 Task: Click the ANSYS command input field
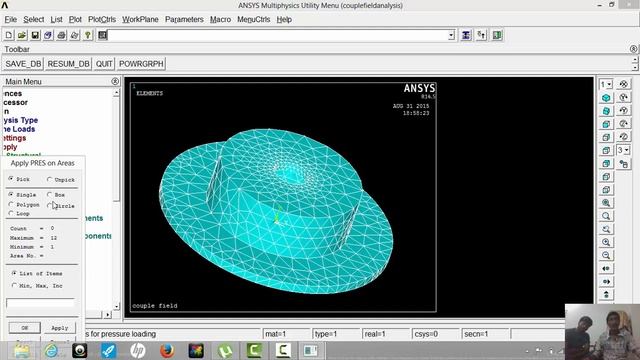277,35
